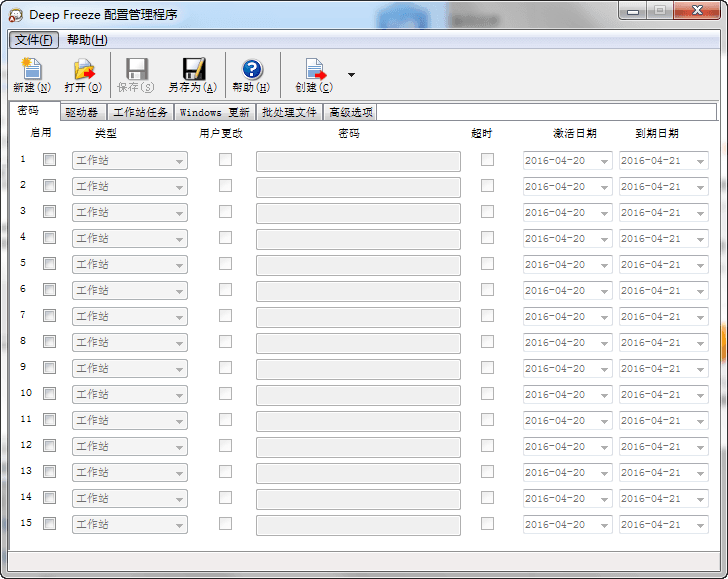The height and width of the screenshot is (579, 728).
Task: Choose 另存为(A) save-as icon
Action: click(193, 75)
